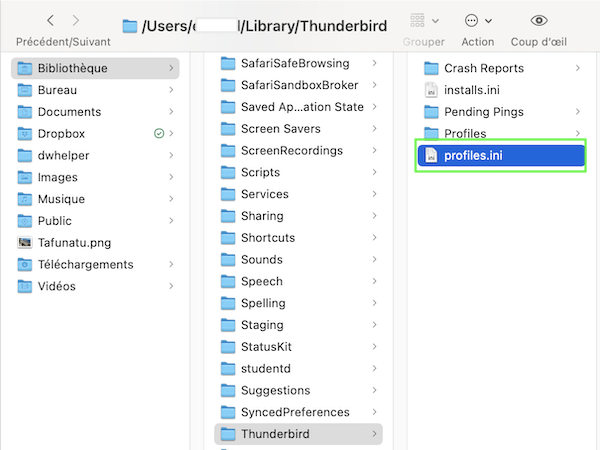
Task: Click the Tafunatu.png file name
Action: click(75, 243)
